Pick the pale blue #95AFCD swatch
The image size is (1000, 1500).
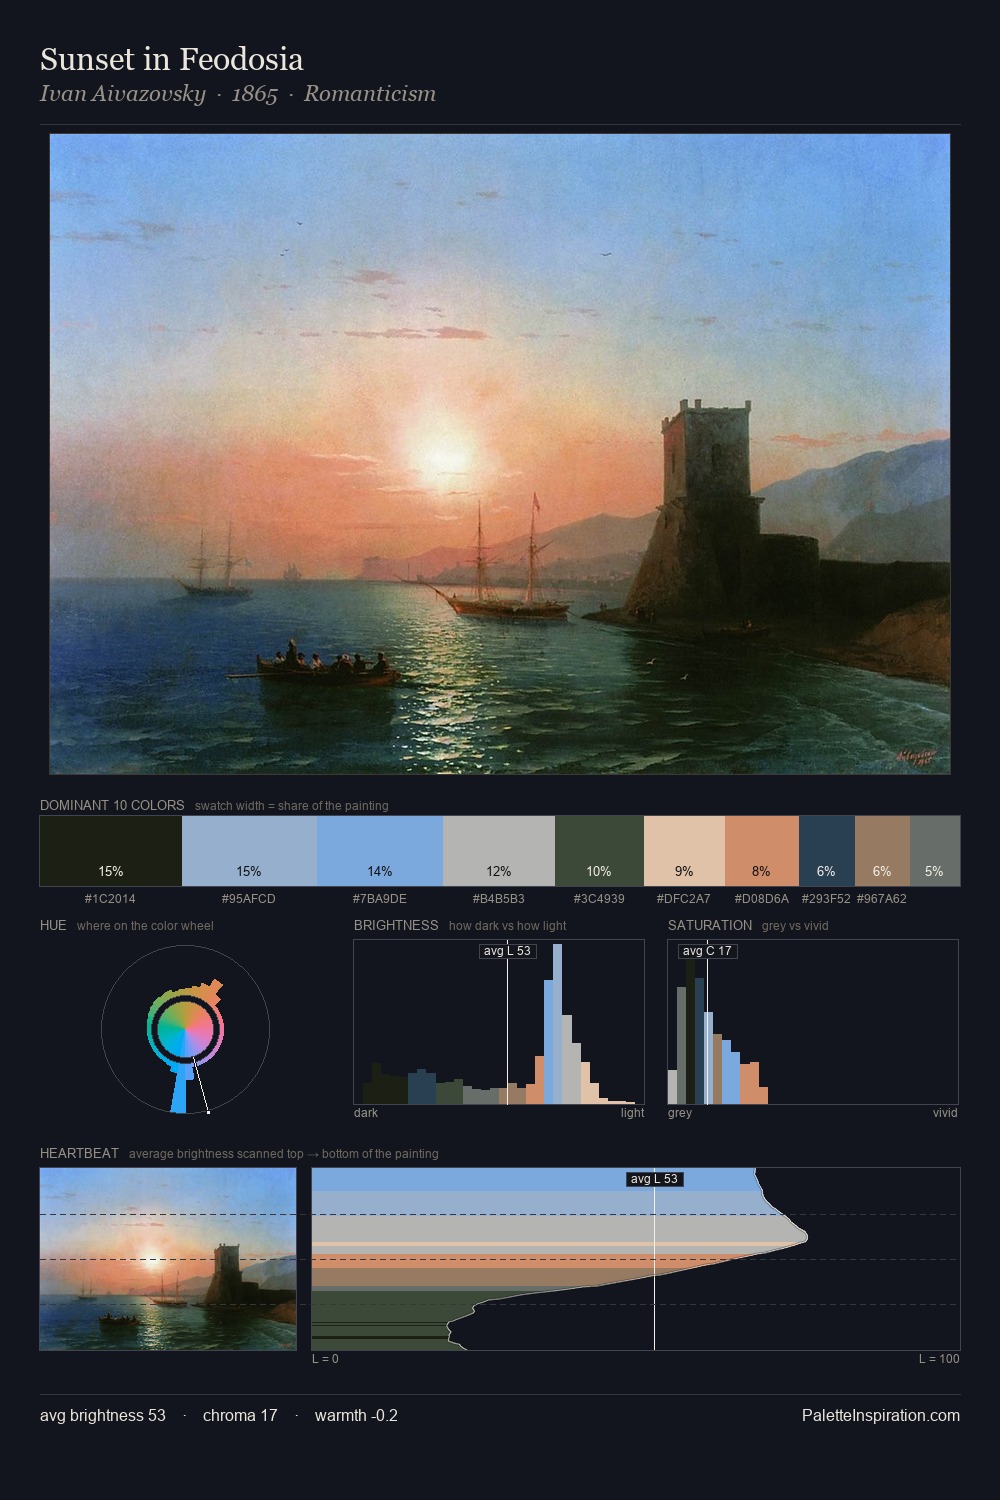point(249,851)
